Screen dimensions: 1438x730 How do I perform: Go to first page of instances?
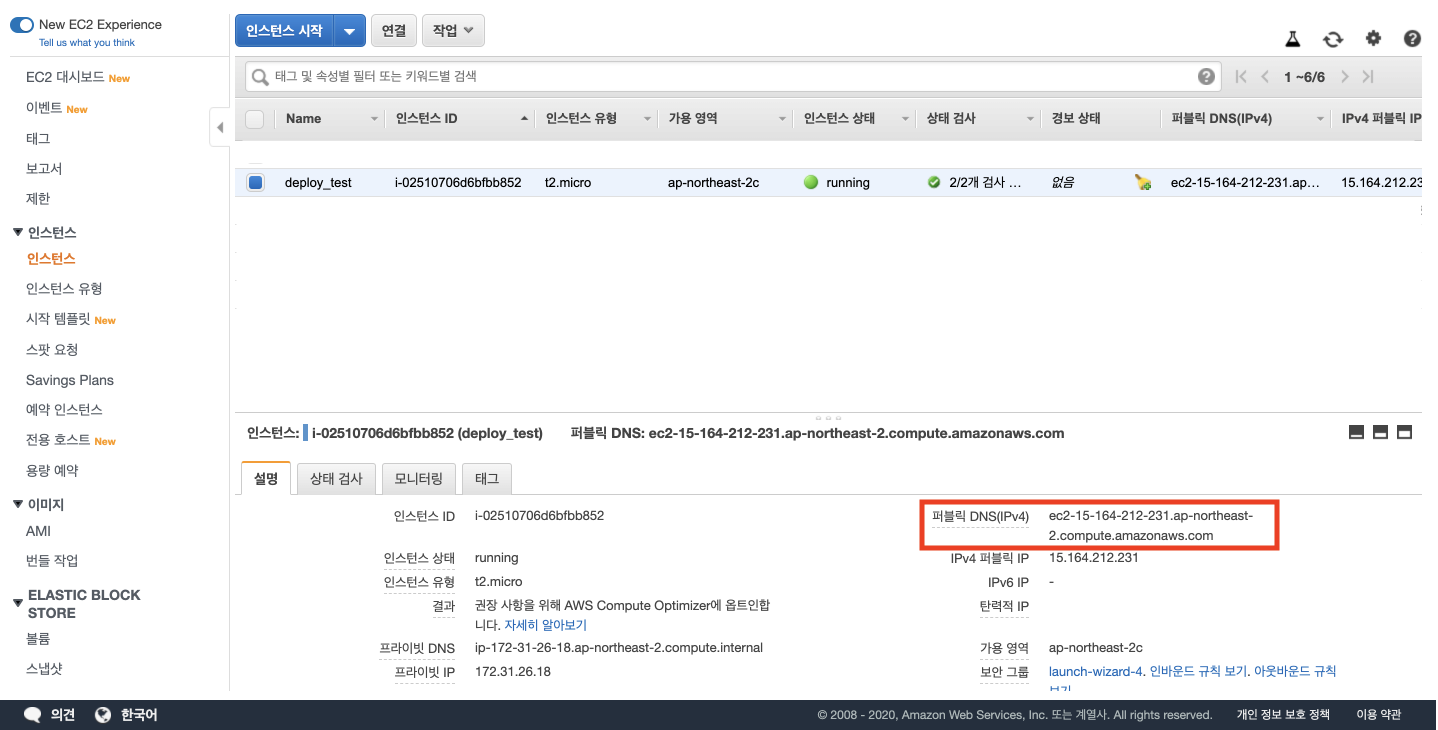tap(1241, 76)
